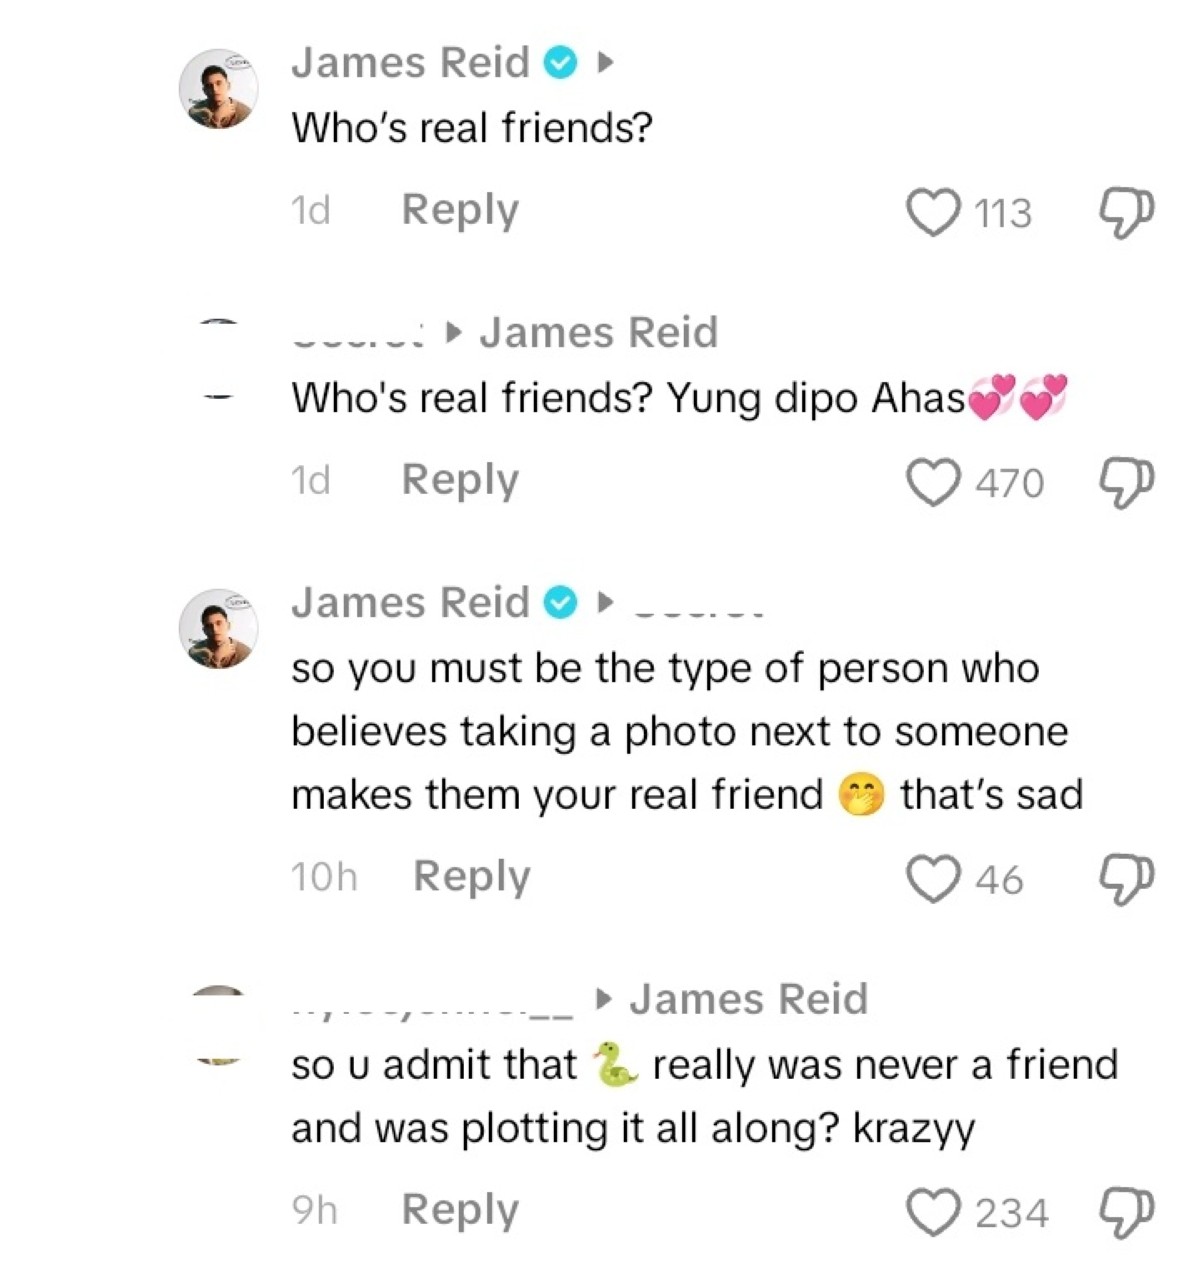
Task: Open James Reid's avatar on the 10h comment
Action: (219, 629)
